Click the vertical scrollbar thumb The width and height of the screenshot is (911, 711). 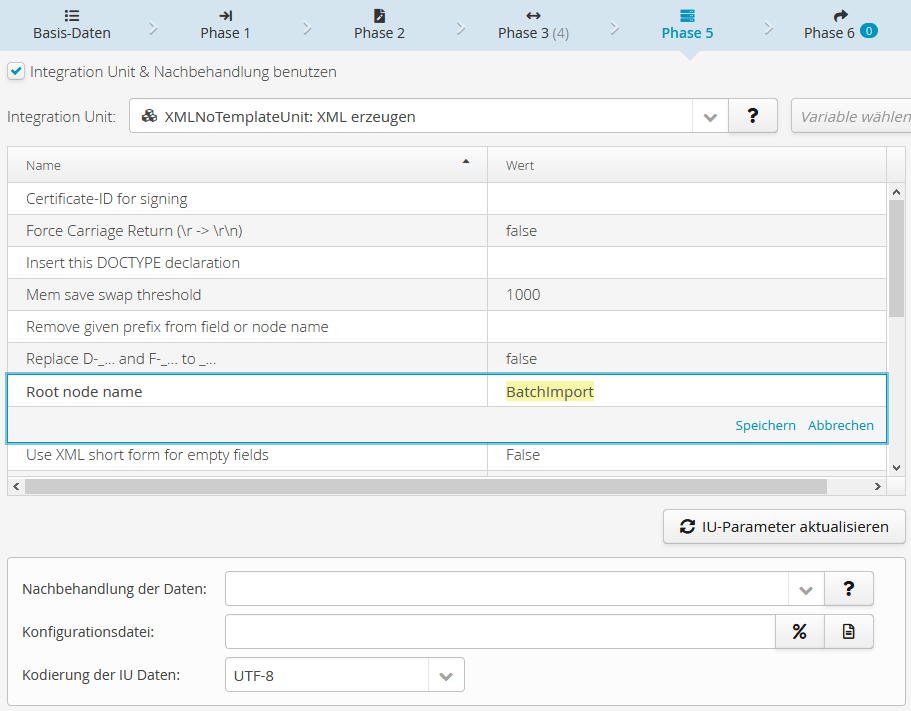(x=896, y=258)
